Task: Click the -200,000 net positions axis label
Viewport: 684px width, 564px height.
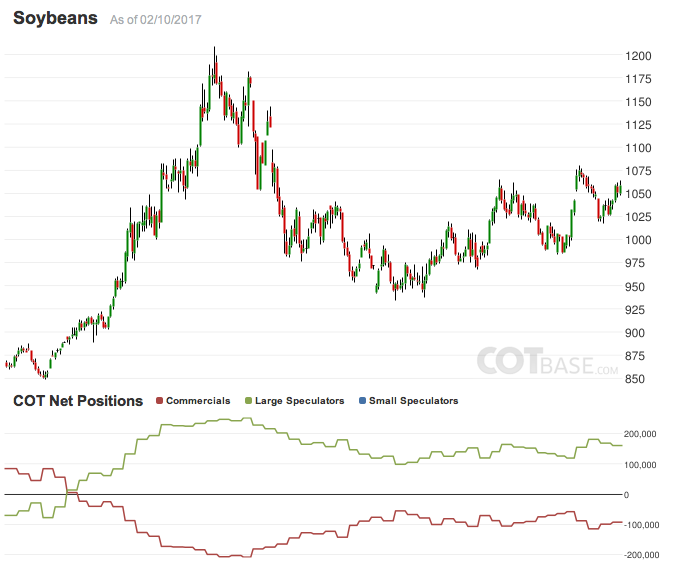Action: click(x=641, y=555)
